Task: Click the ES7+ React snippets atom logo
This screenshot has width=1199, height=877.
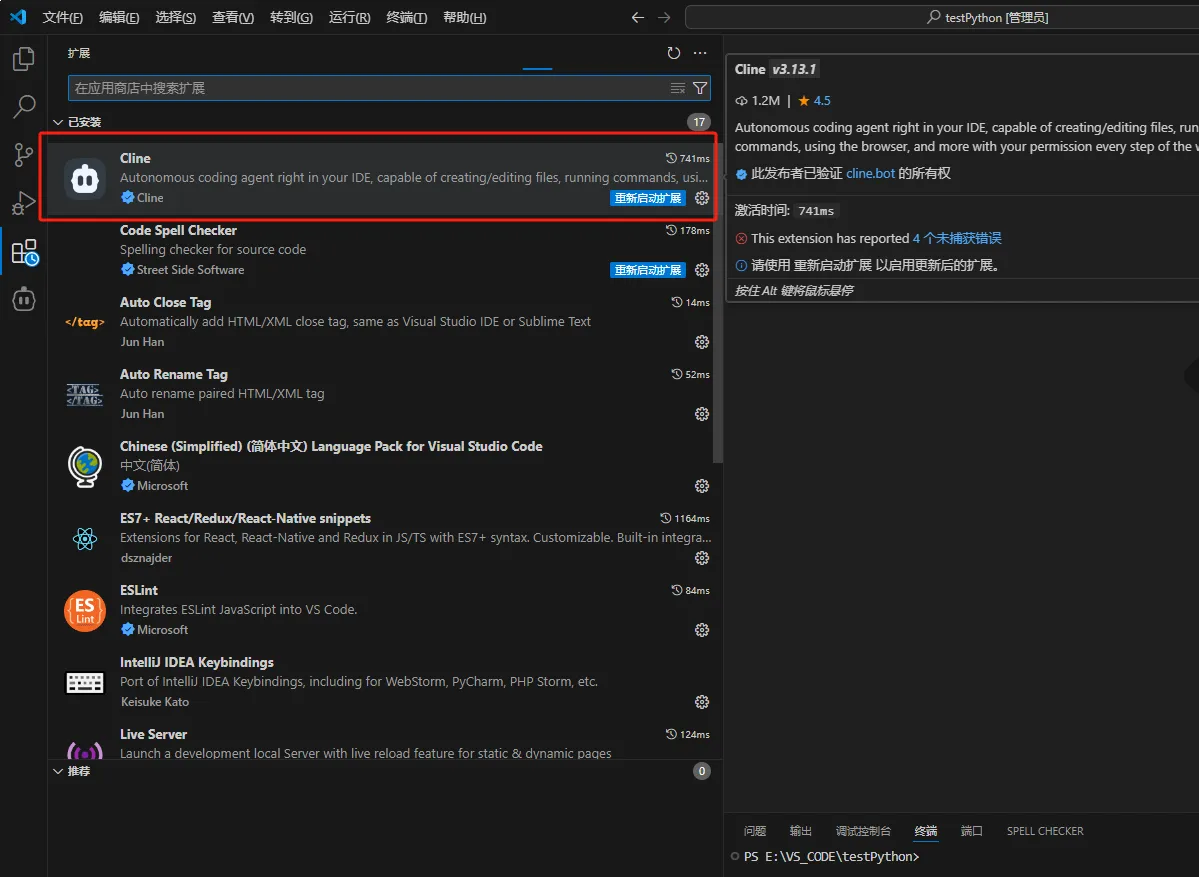Action: coord(85,539)
